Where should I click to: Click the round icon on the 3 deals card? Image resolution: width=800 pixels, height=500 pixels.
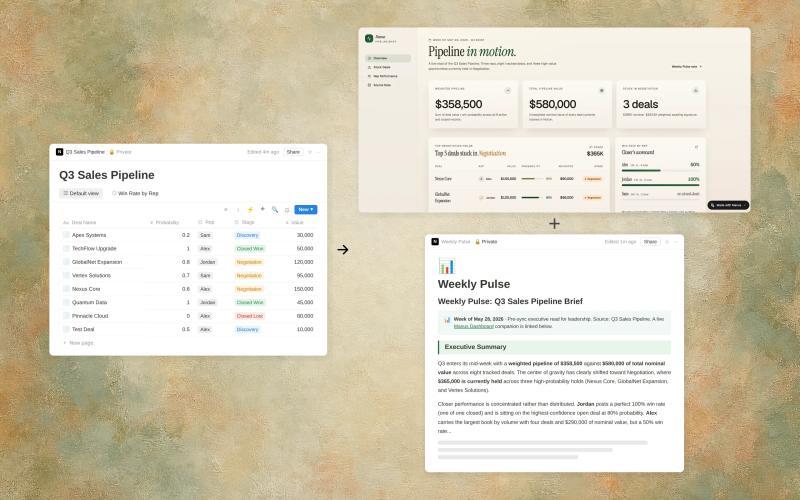coord(695,90)
